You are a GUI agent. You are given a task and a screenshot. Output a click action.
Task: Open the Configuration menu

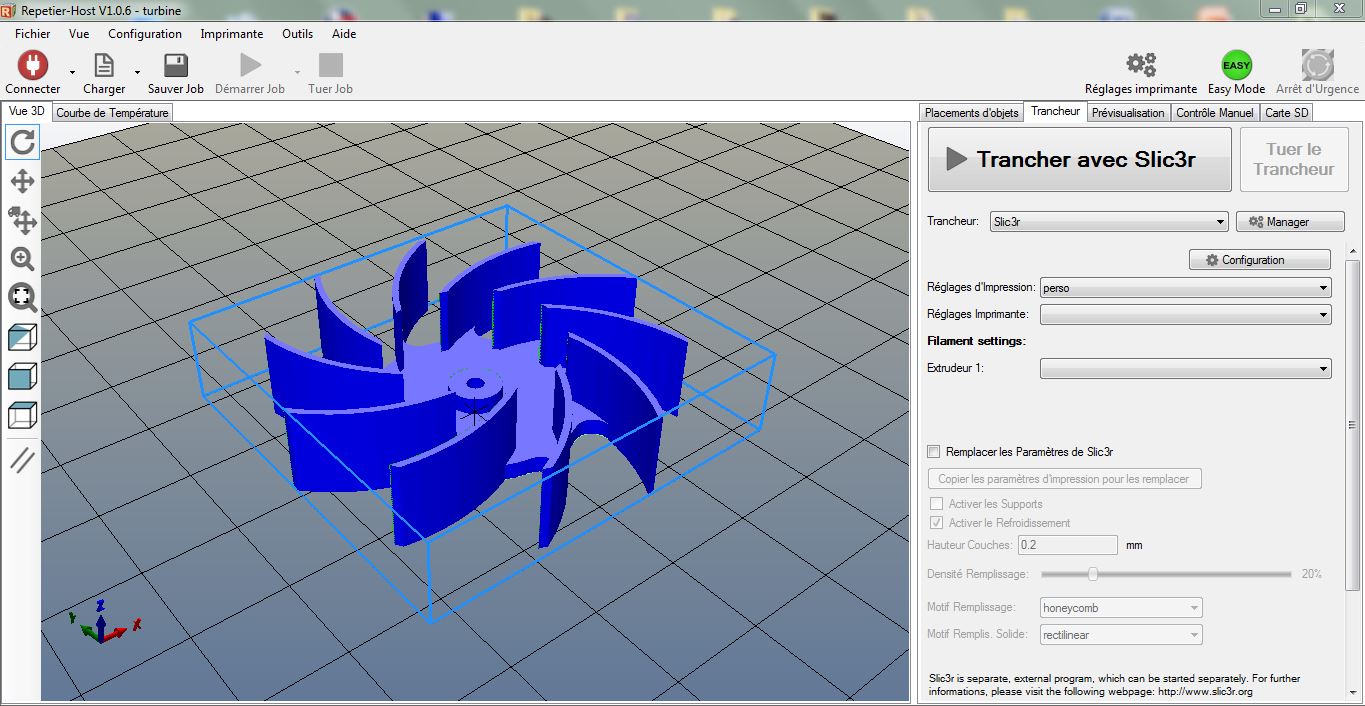pos(145,33)
